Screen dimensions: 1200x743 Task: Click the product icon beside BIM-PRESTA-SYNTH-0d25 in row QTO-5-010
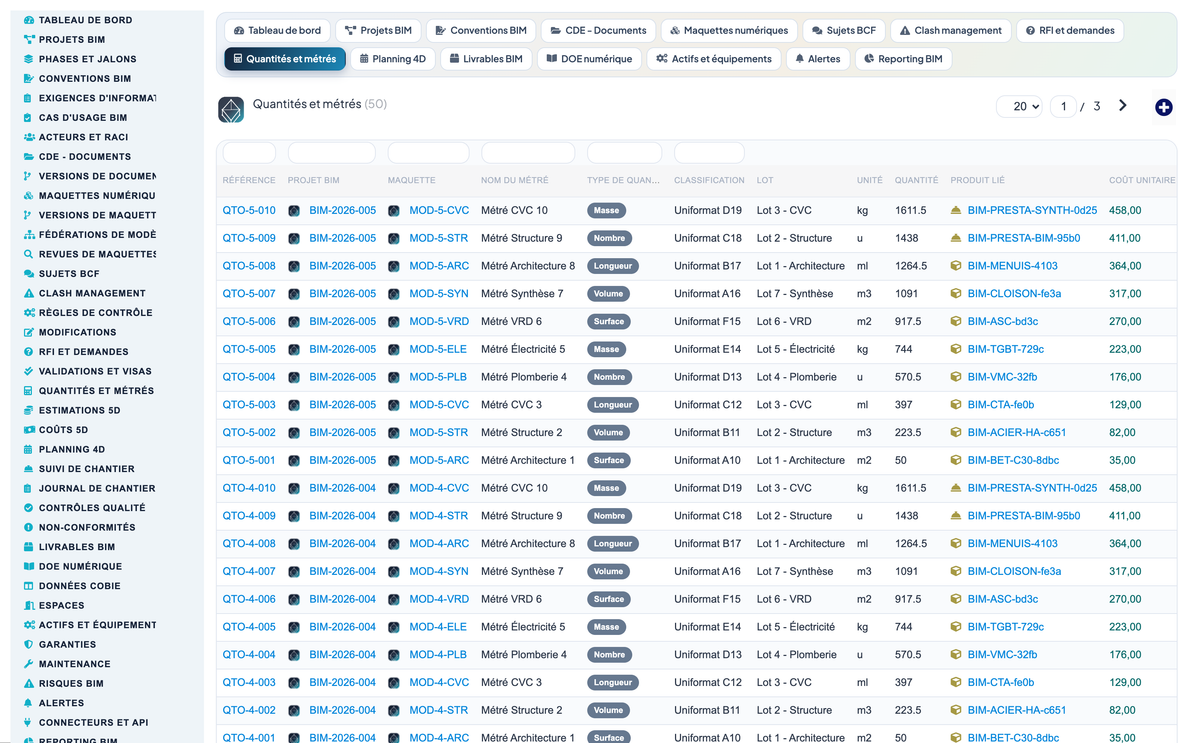point(956,211)
